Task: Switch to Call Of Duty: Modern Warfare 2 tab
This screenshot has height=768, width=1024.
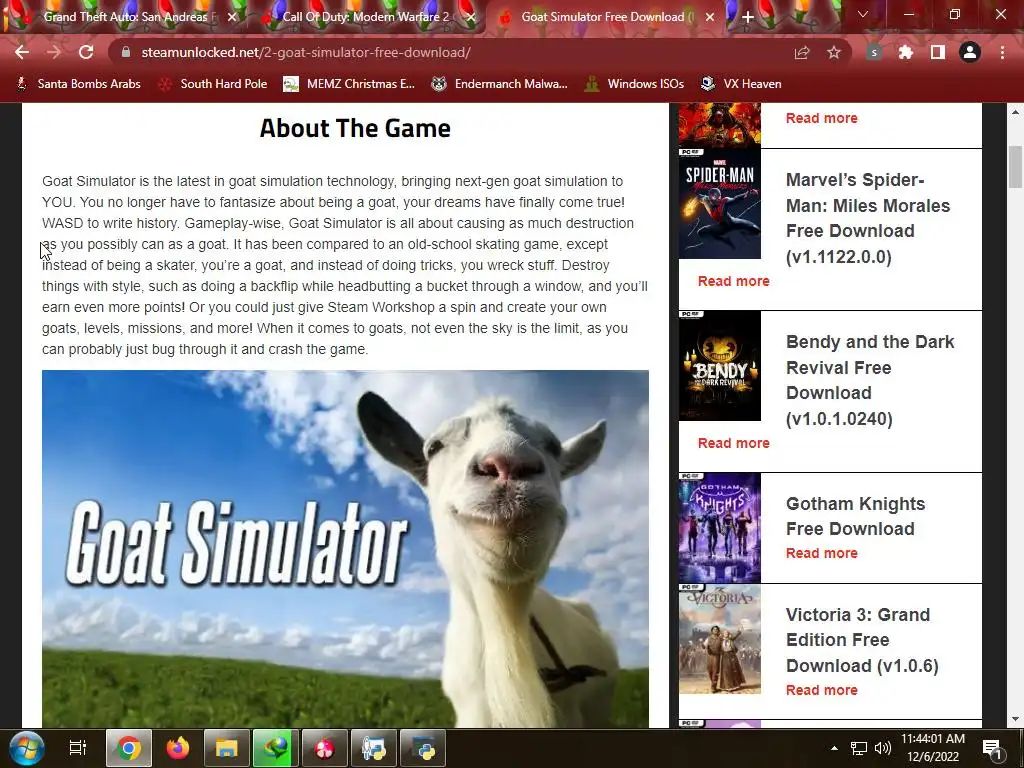Action: coord(366,17)
